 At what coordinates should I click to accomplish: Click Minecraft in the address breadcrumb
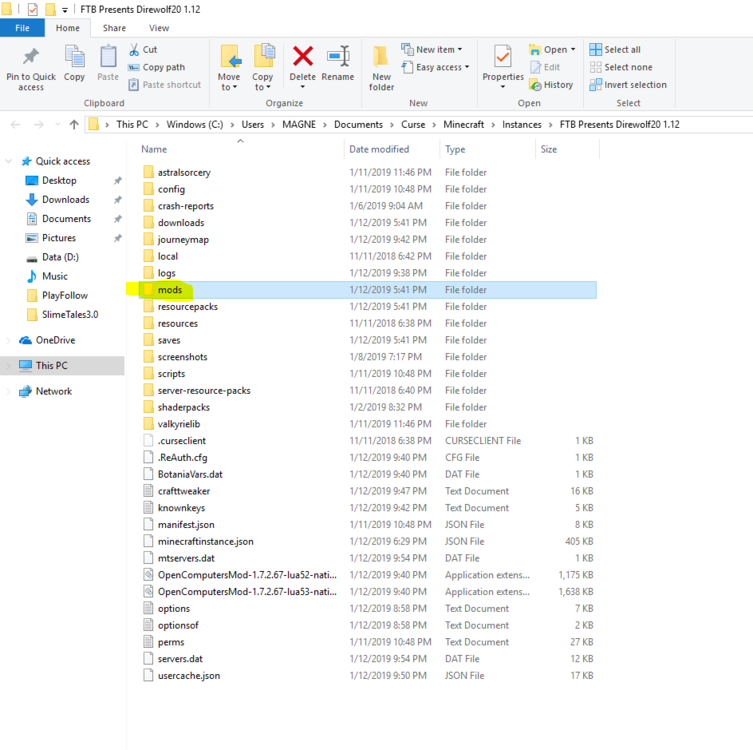(x=463, y=125)
